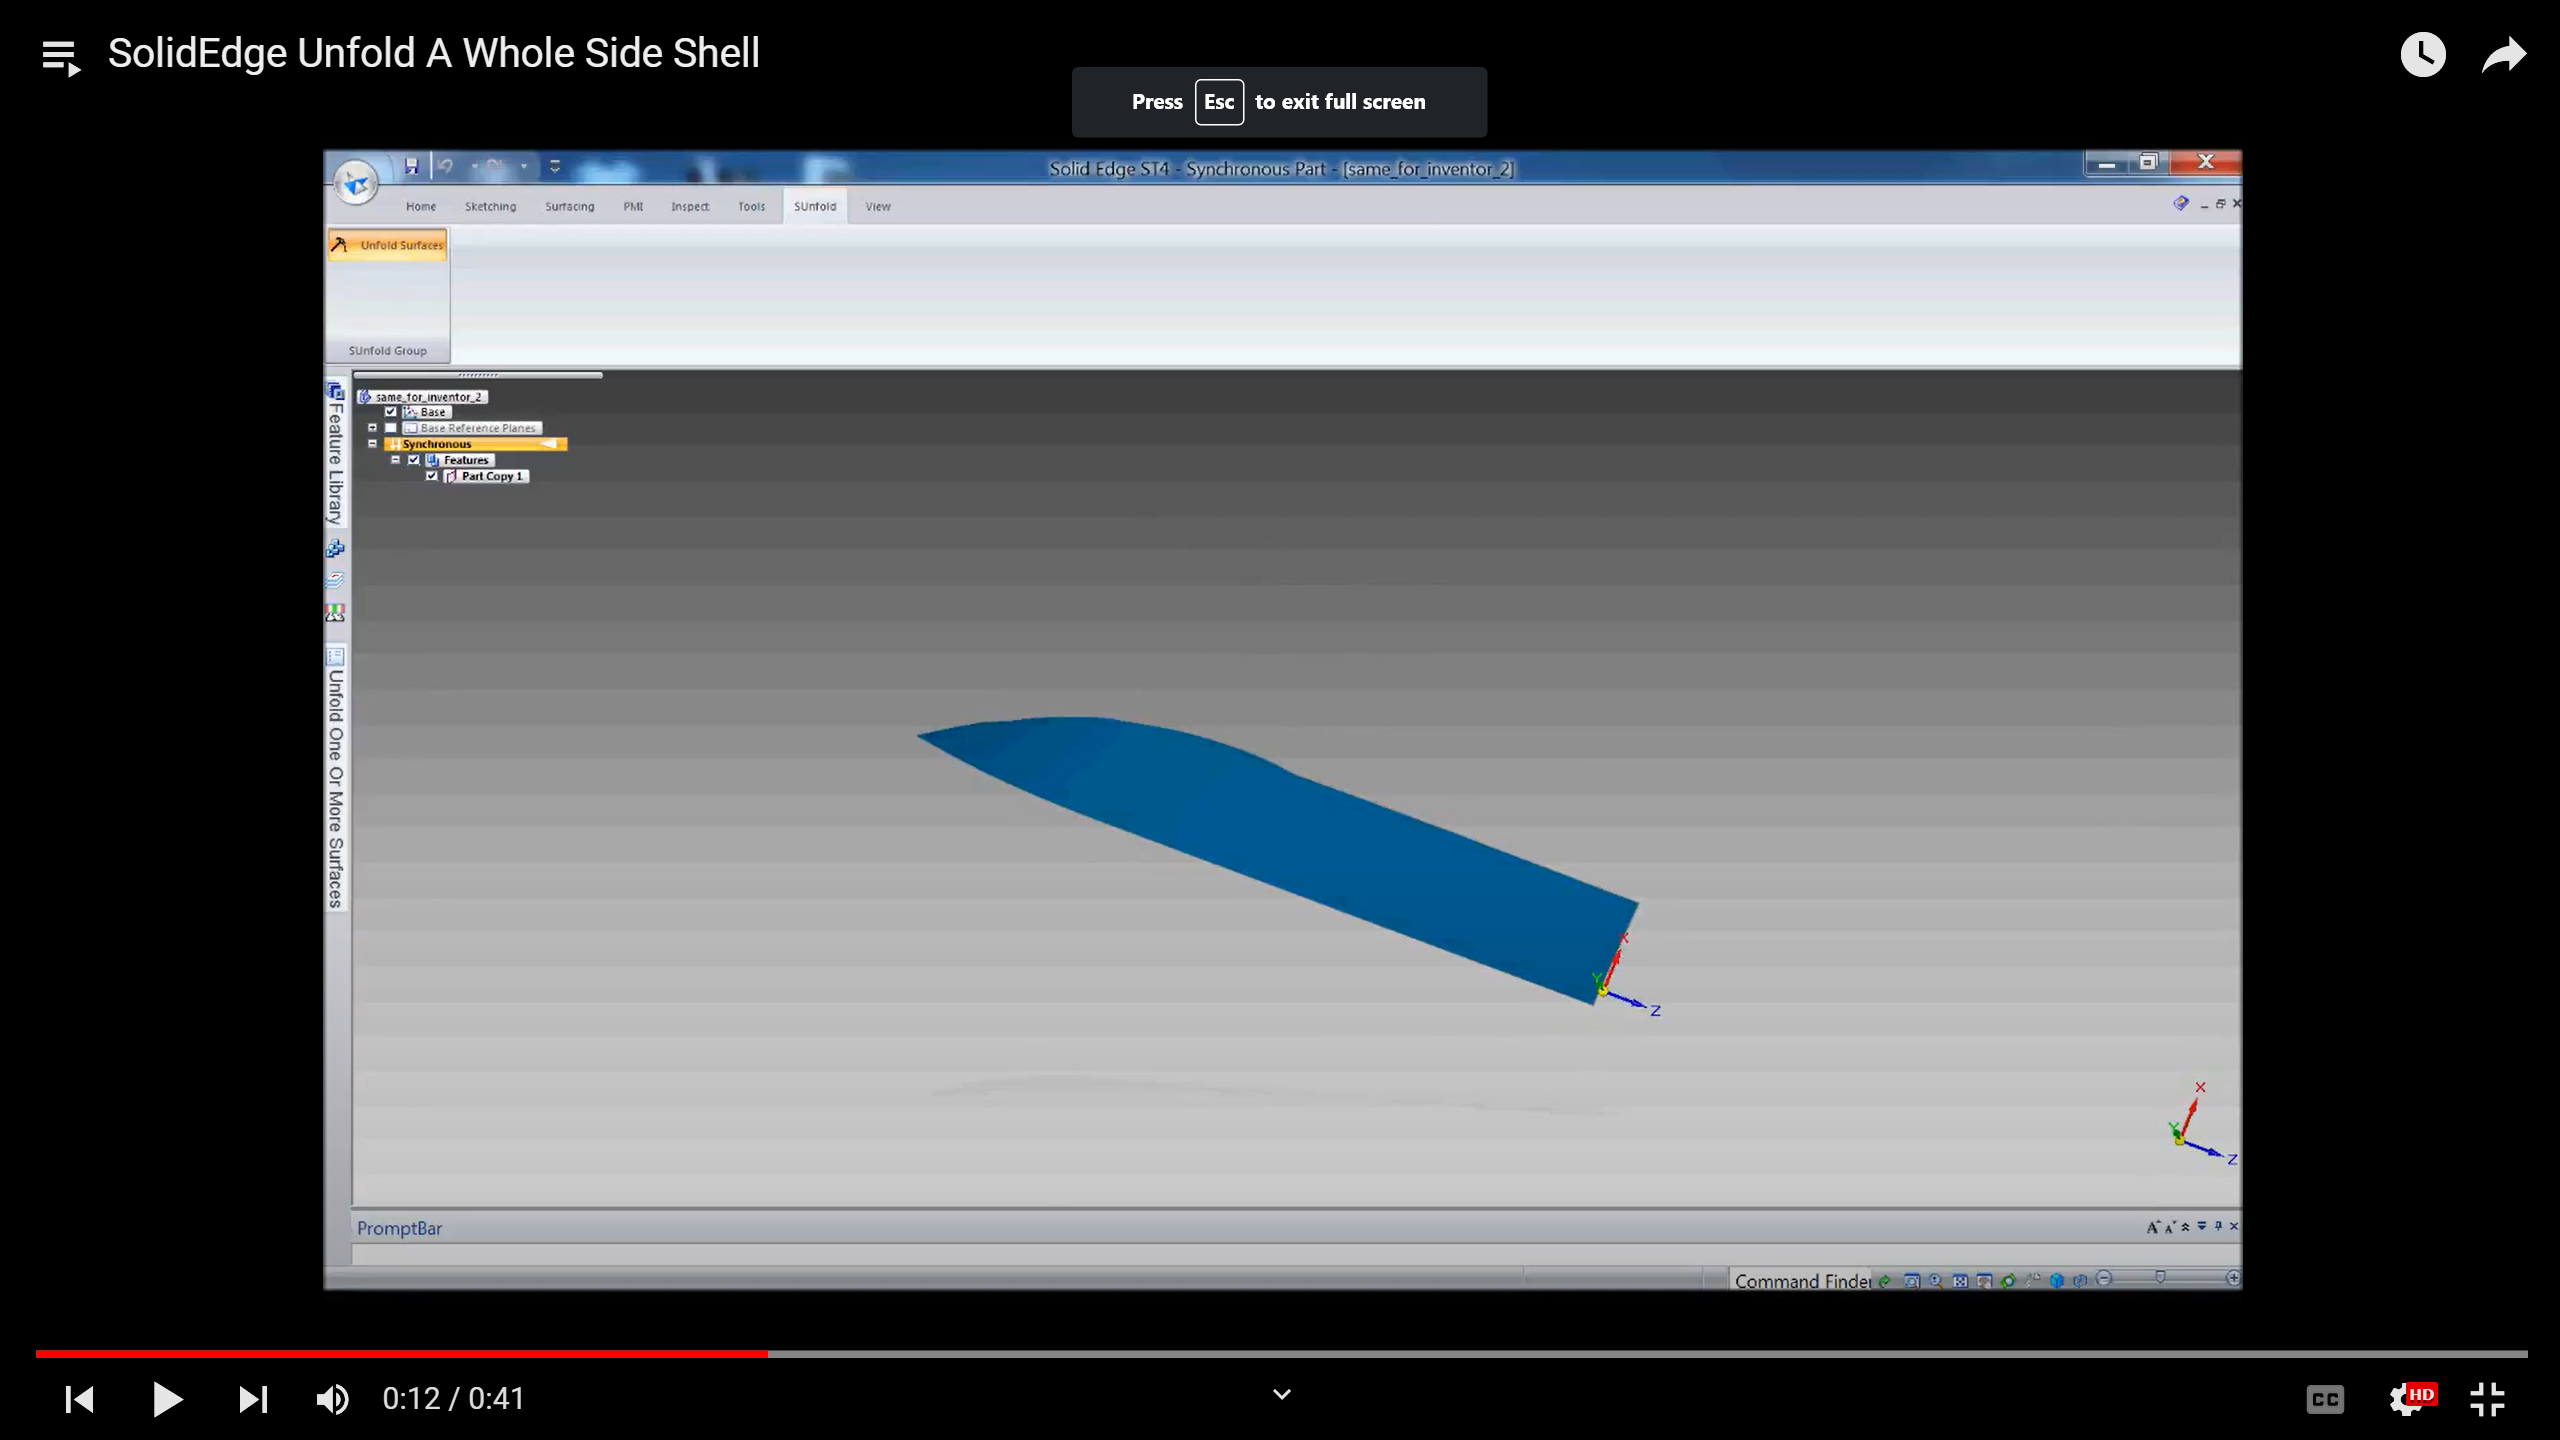Image resolution: width=2560 pixels, height=1440 pixels.
Task: Uncheck the Features checkbox
Action: point(414,460)
